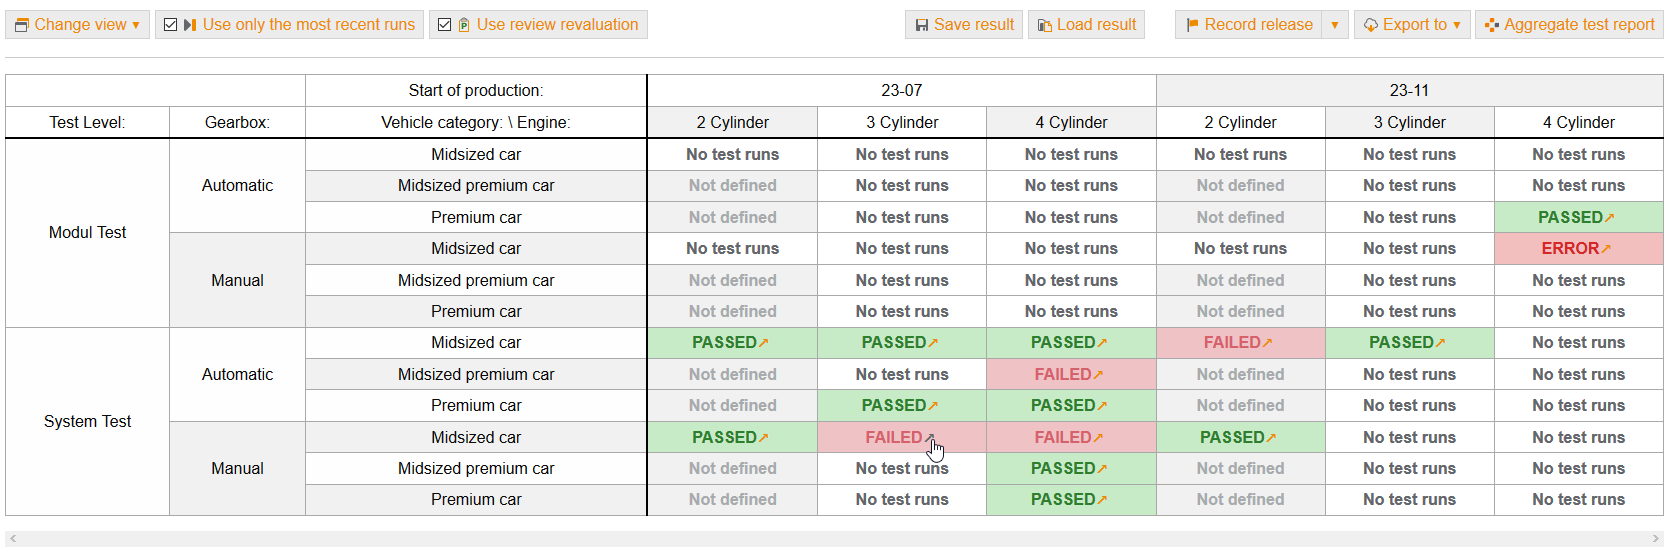Screen dimensions: 1672x550
Task: Click the 23-07 production column header
Action: (x=901, y=90)
